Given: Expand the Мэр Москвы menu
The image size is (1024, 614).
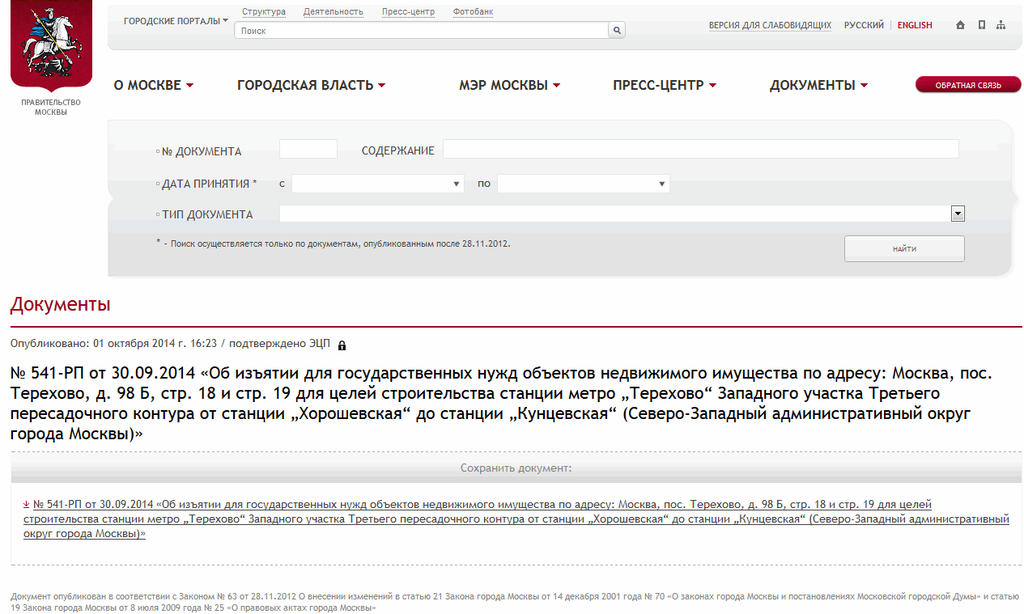Looking at the screenshot, I should coord(509,86).
